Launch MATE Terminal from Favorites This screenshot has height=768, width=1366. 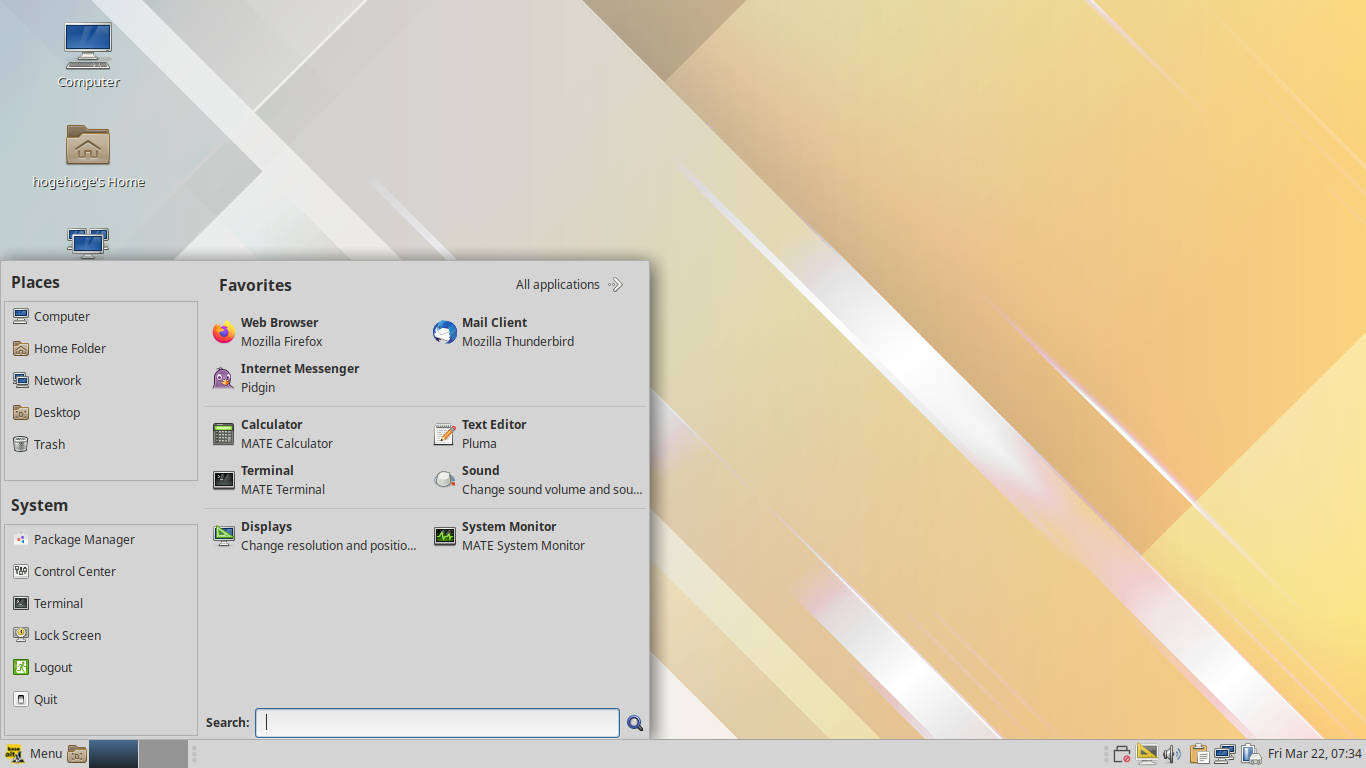pos(316,480)
